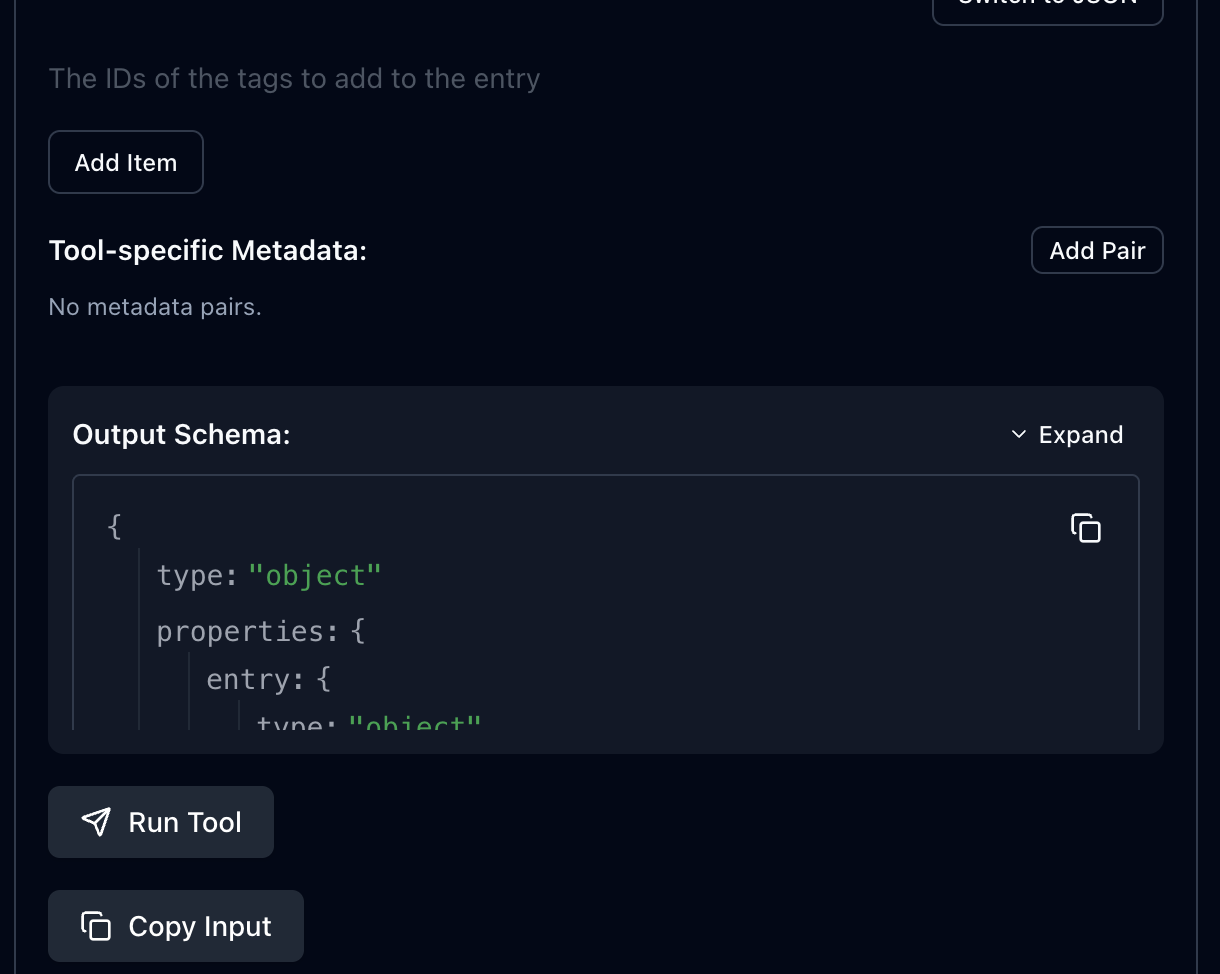Click the partially visible Switch to JSON button

[1047, 10]
